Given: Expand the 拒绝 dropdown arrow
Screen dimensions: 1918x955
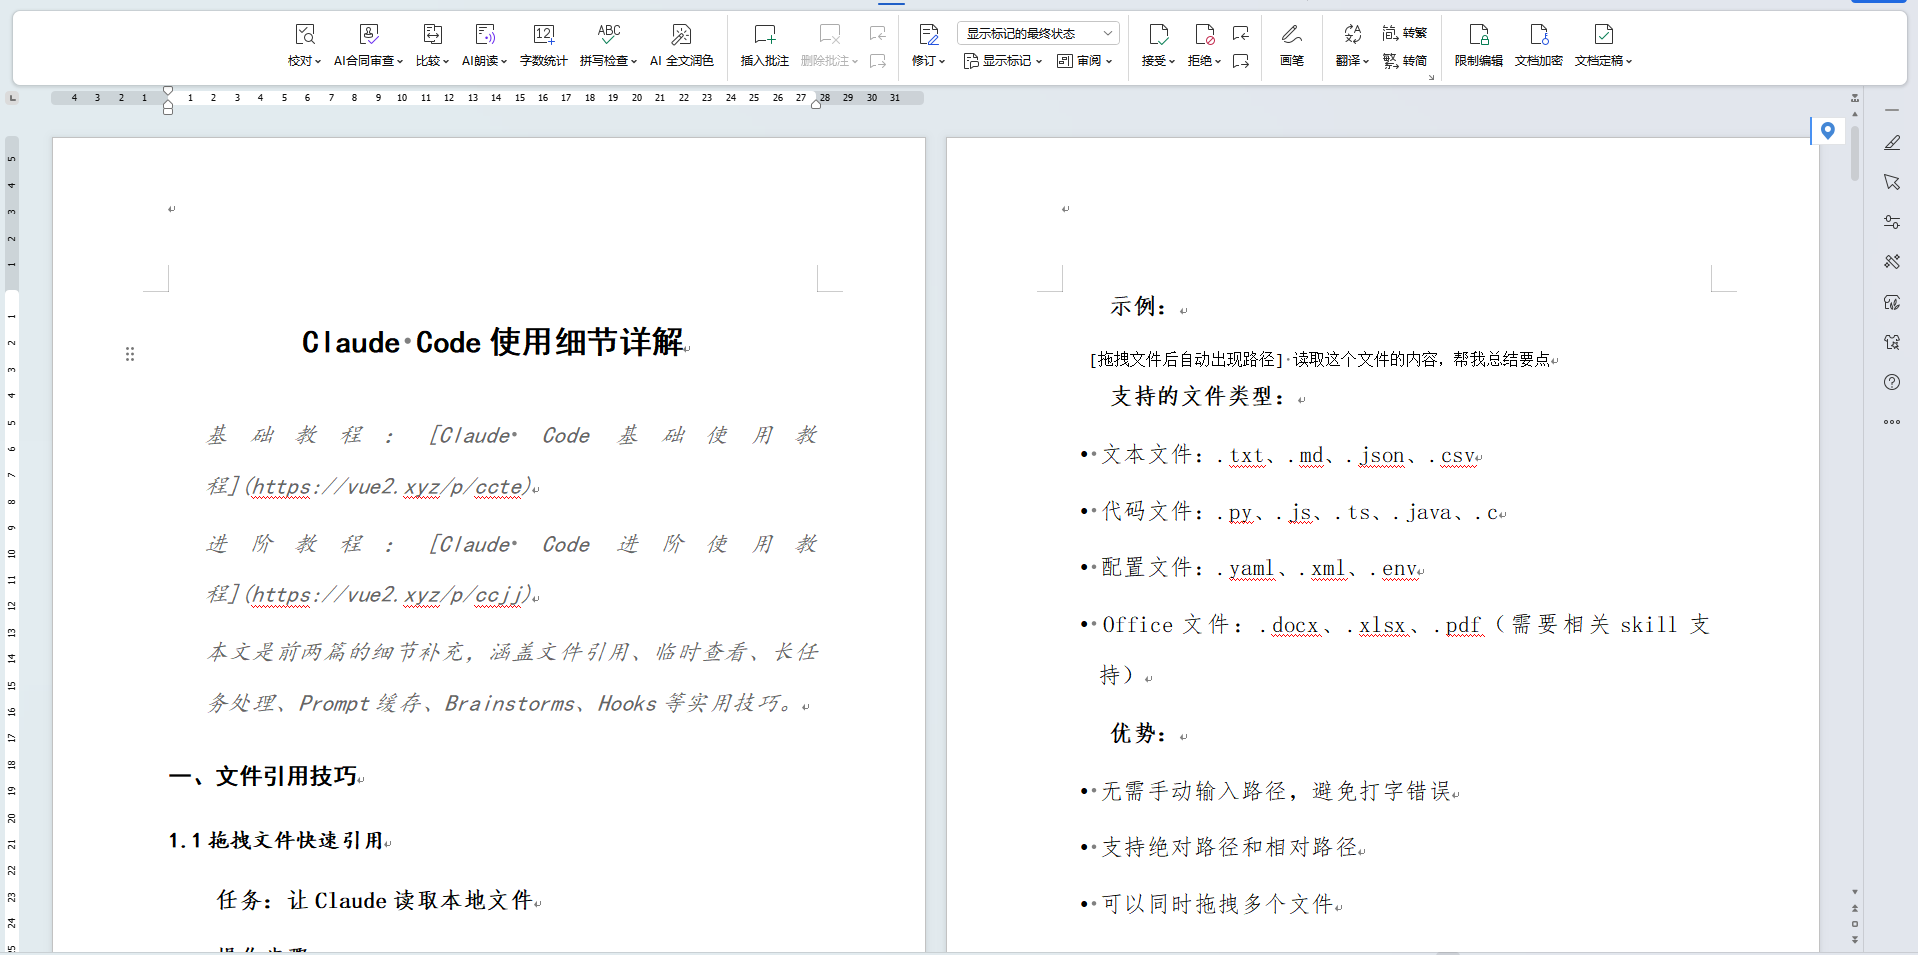Looking at the screenshot, I should coord(1218,62).
